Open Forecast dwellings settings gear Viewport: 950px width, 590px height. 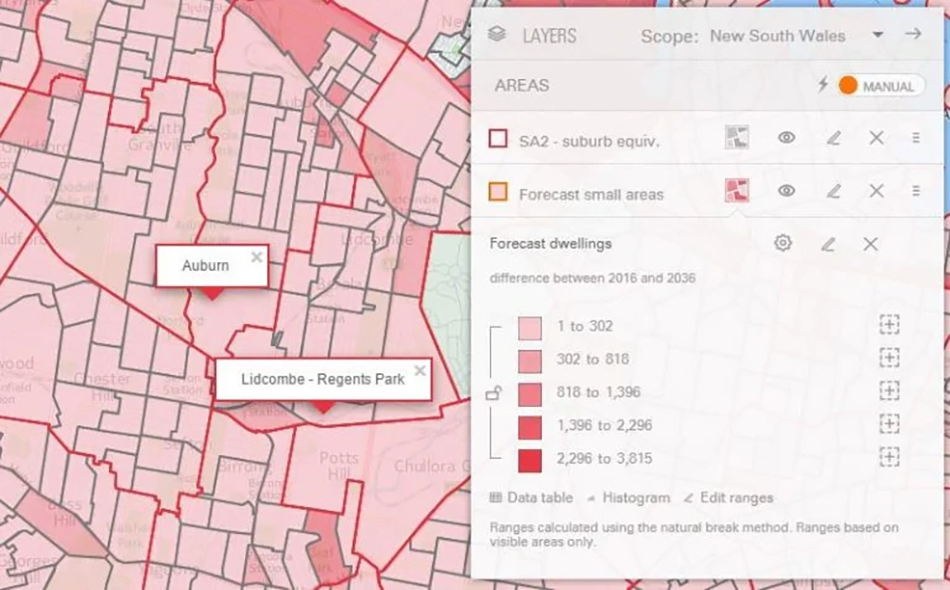point(783,244)
